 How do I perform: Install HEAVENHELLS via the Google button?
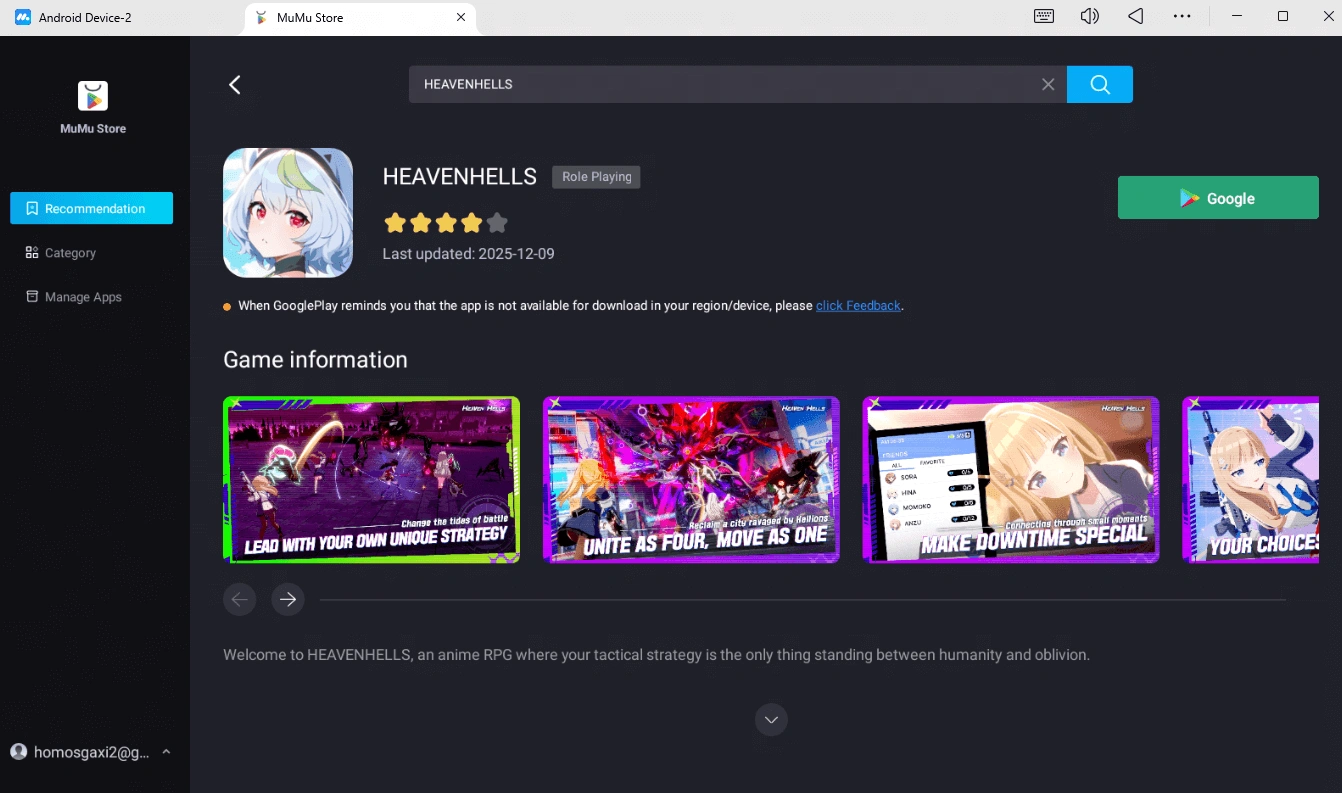[x=1217, y=197]
